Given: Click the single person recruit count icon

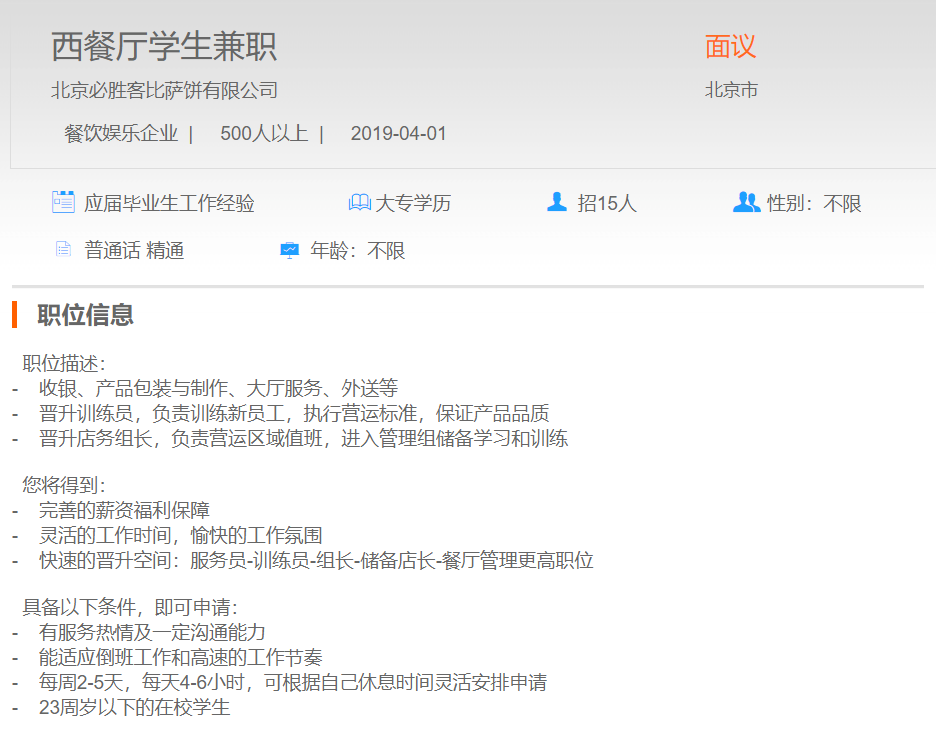Looking at the screenshot, I should (557, 202).
